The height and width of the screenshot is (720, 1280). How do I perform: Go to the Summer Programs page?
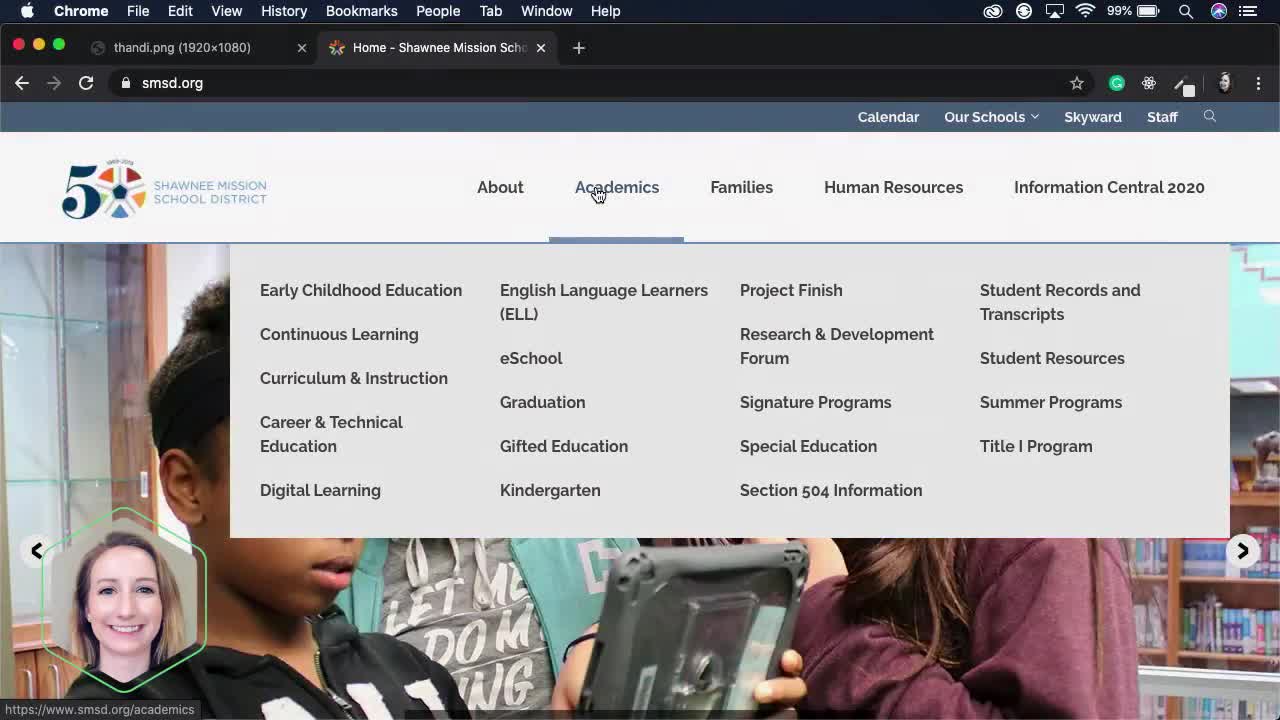click(1050, 402)
